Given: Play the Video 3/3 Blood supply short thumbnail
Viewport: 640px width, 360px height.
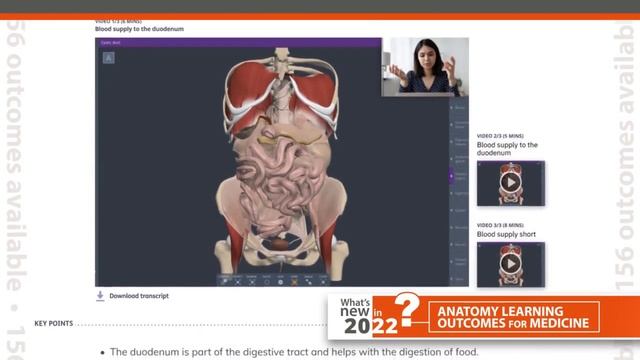Looking at the screenshot, I should [511, 264].
